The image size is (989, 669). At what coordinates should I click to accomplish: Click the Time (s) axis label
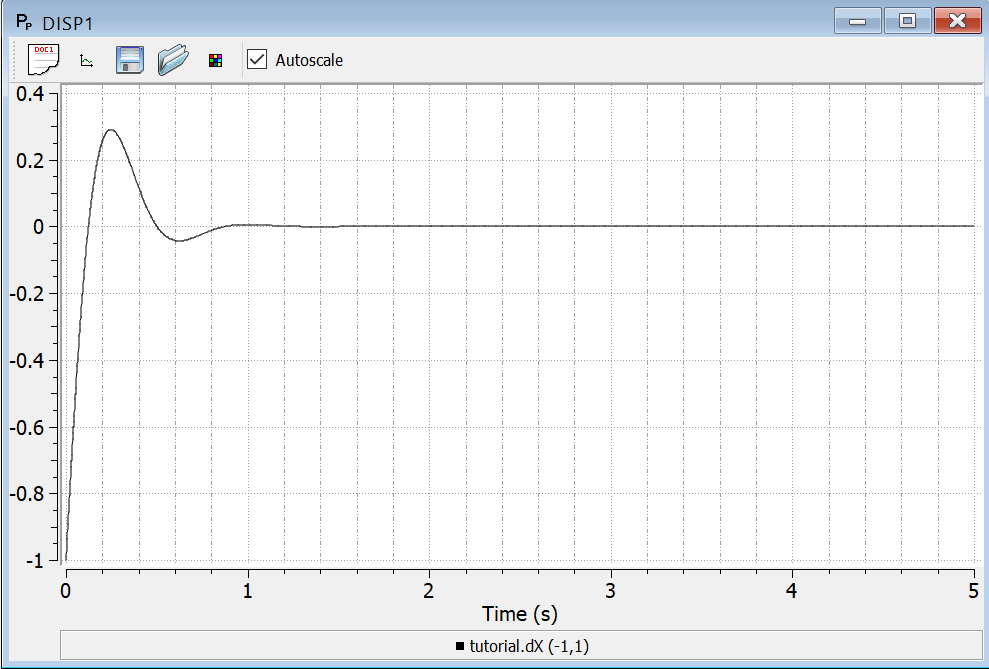click(520, 614)
